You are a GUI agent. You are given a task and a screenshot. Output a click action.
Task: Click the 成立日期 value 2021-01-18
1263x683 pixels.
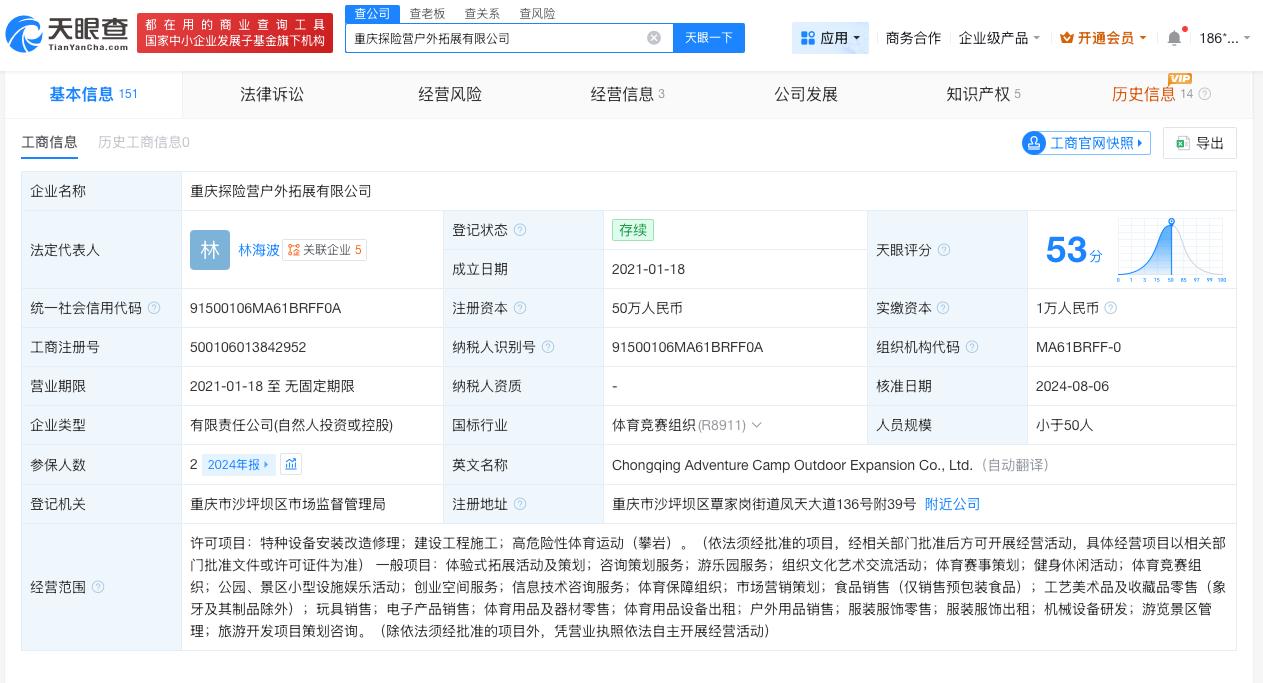(x=646, y=269)
